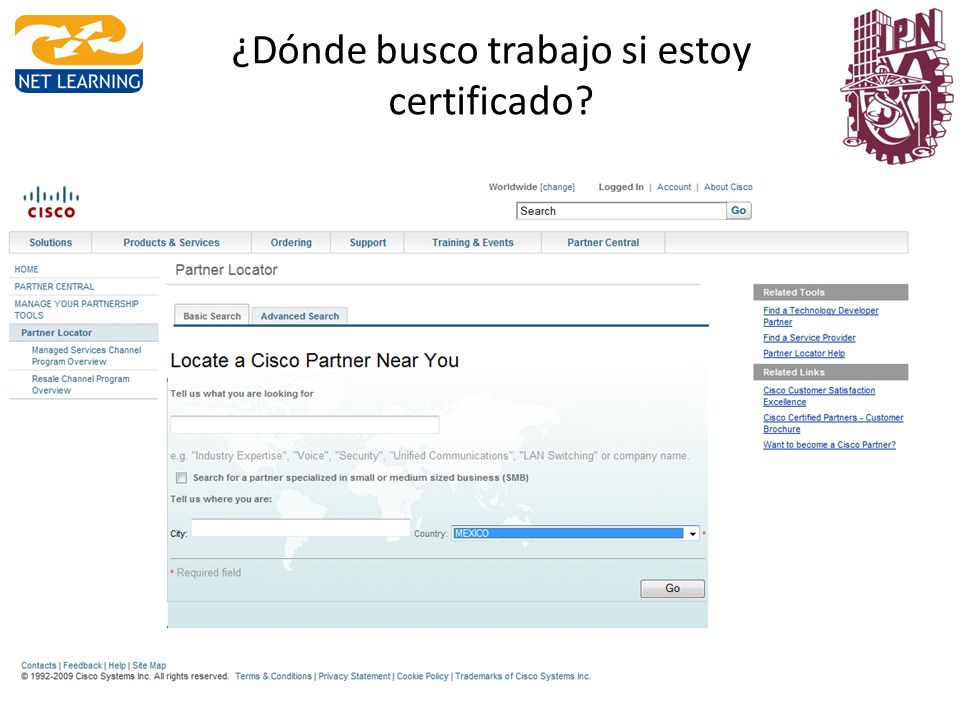Click the Go button beside the Search box
Screen dimensions: 960x720
pos(739,211)
